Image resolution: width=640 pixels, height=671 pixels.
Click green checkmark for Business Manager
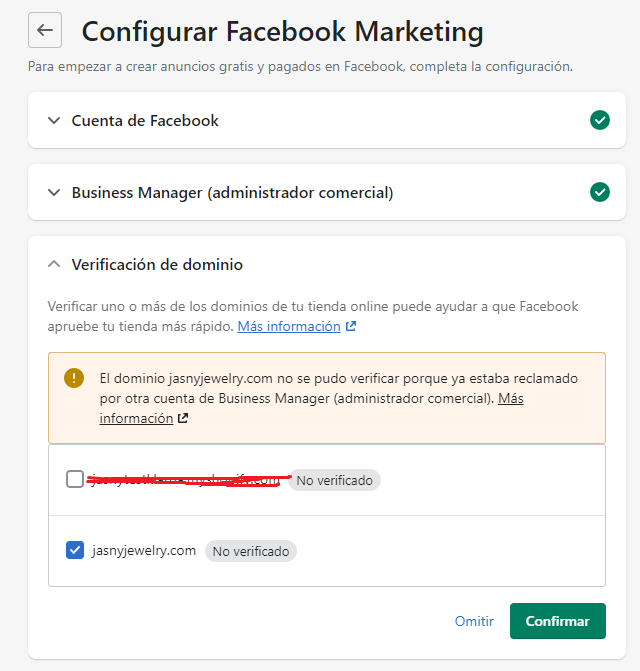click(x=599, y=192)
